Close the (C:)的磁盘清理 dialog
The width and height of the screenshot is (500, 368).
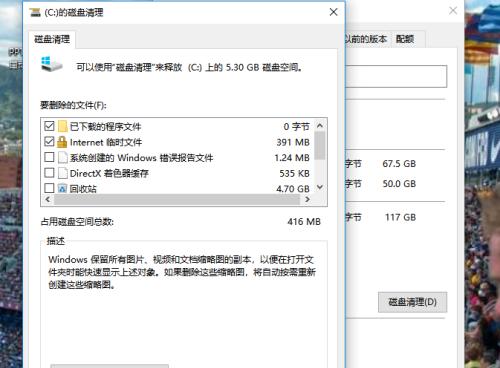(333, 12)
